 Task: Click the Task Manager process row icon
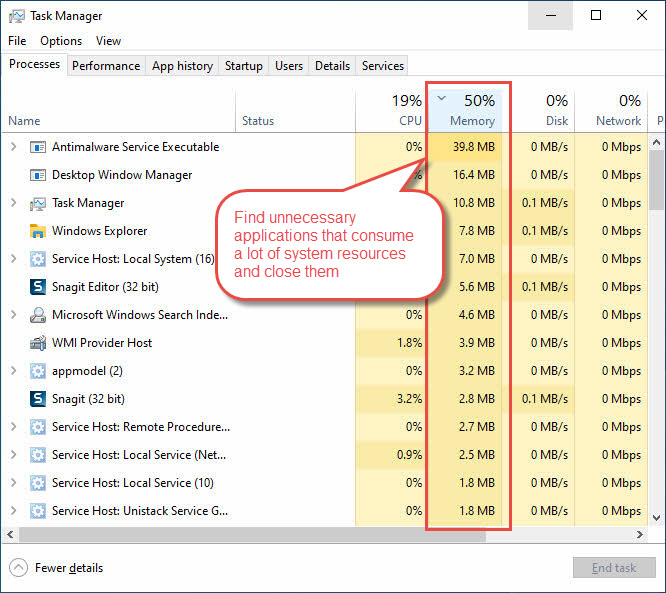[x=38, y=203]
